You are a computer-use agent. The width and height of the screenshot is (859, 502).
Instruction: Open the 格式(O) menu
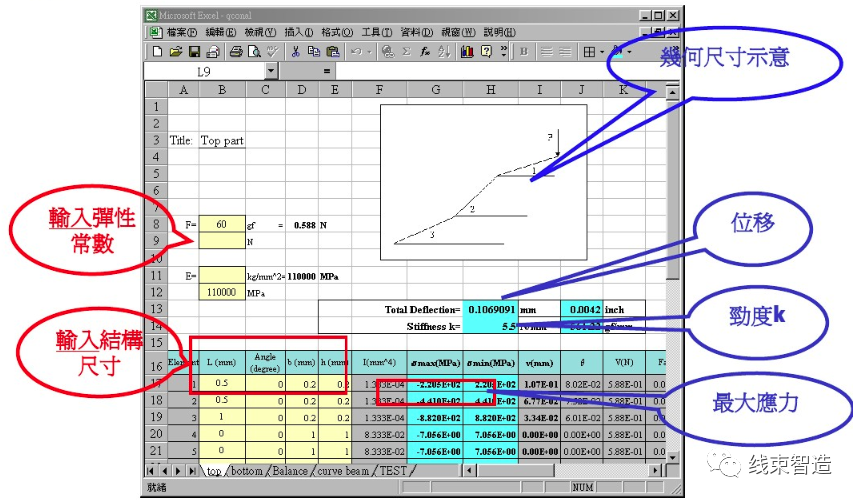(x=337, y=32)
